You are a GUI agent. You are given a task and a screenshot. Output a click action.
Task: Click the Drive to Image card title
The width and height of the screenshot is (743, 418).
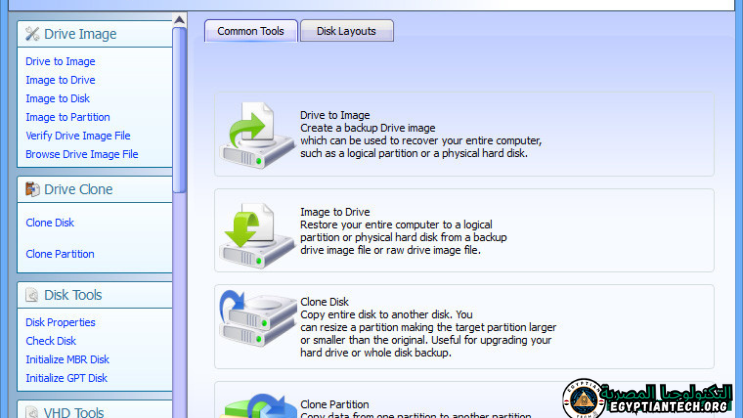pos(335,115)
